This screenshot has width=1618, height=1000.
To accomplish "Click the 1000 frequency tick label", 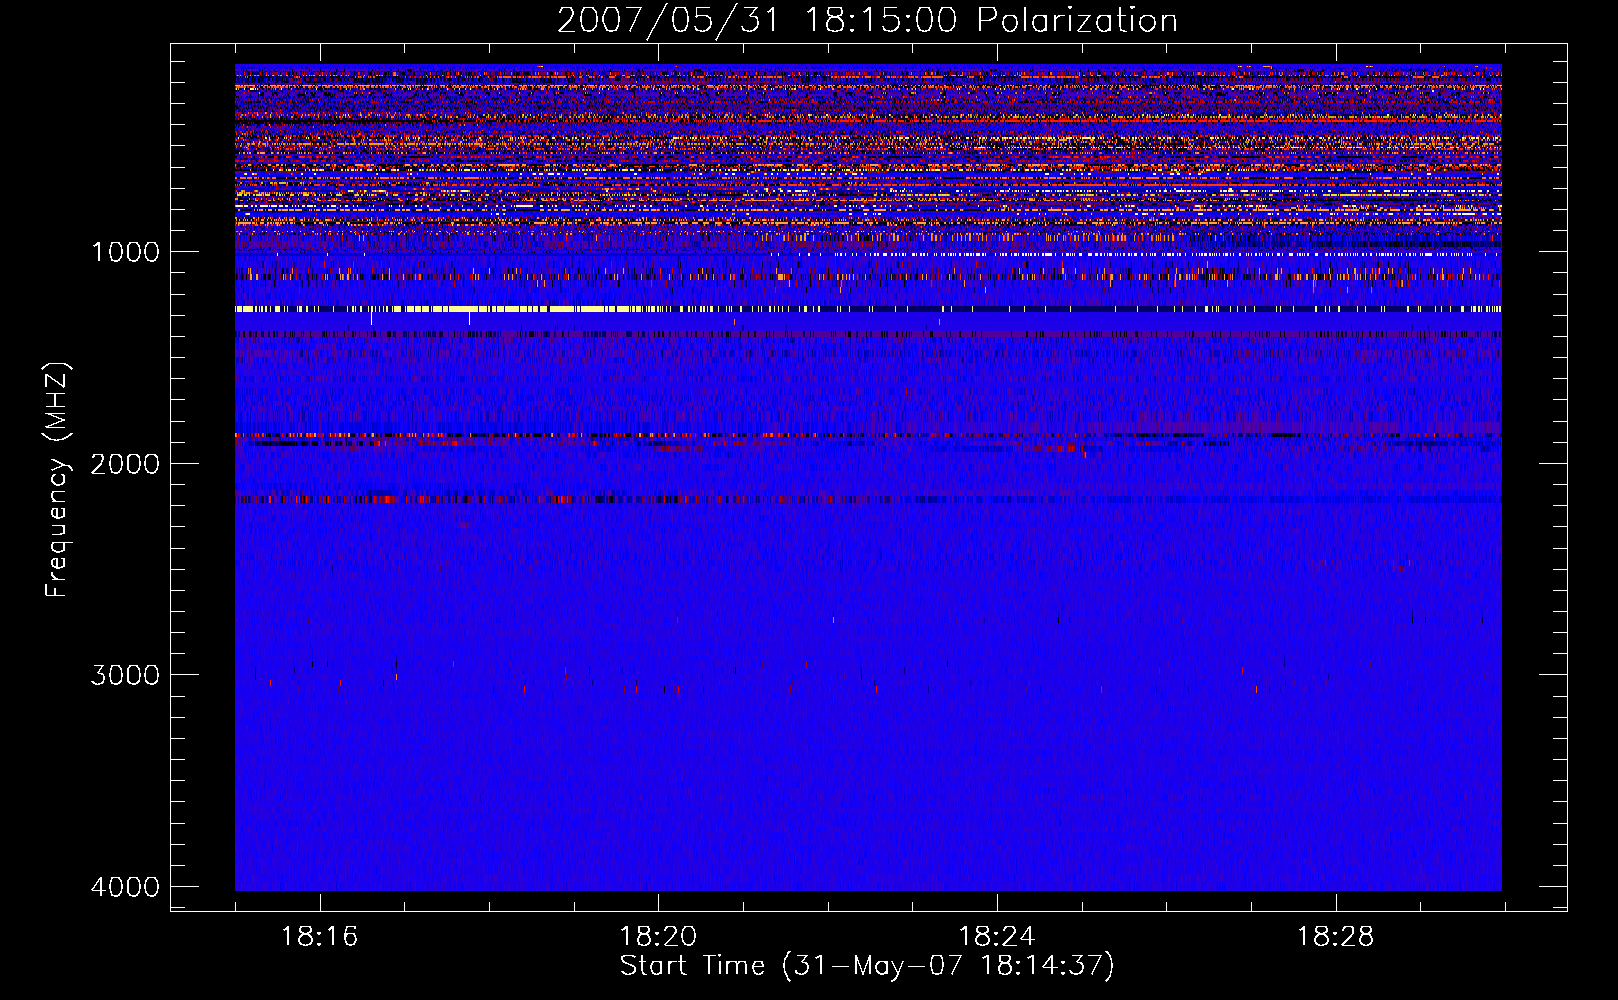I will click(x=125, y=252).
